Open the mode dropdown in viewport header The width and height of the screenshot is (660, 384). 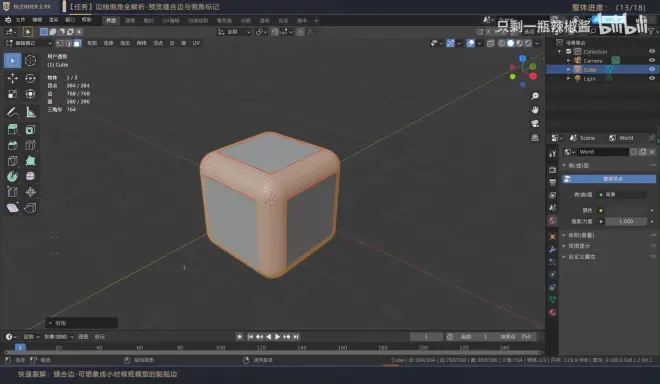coord(29,43)
